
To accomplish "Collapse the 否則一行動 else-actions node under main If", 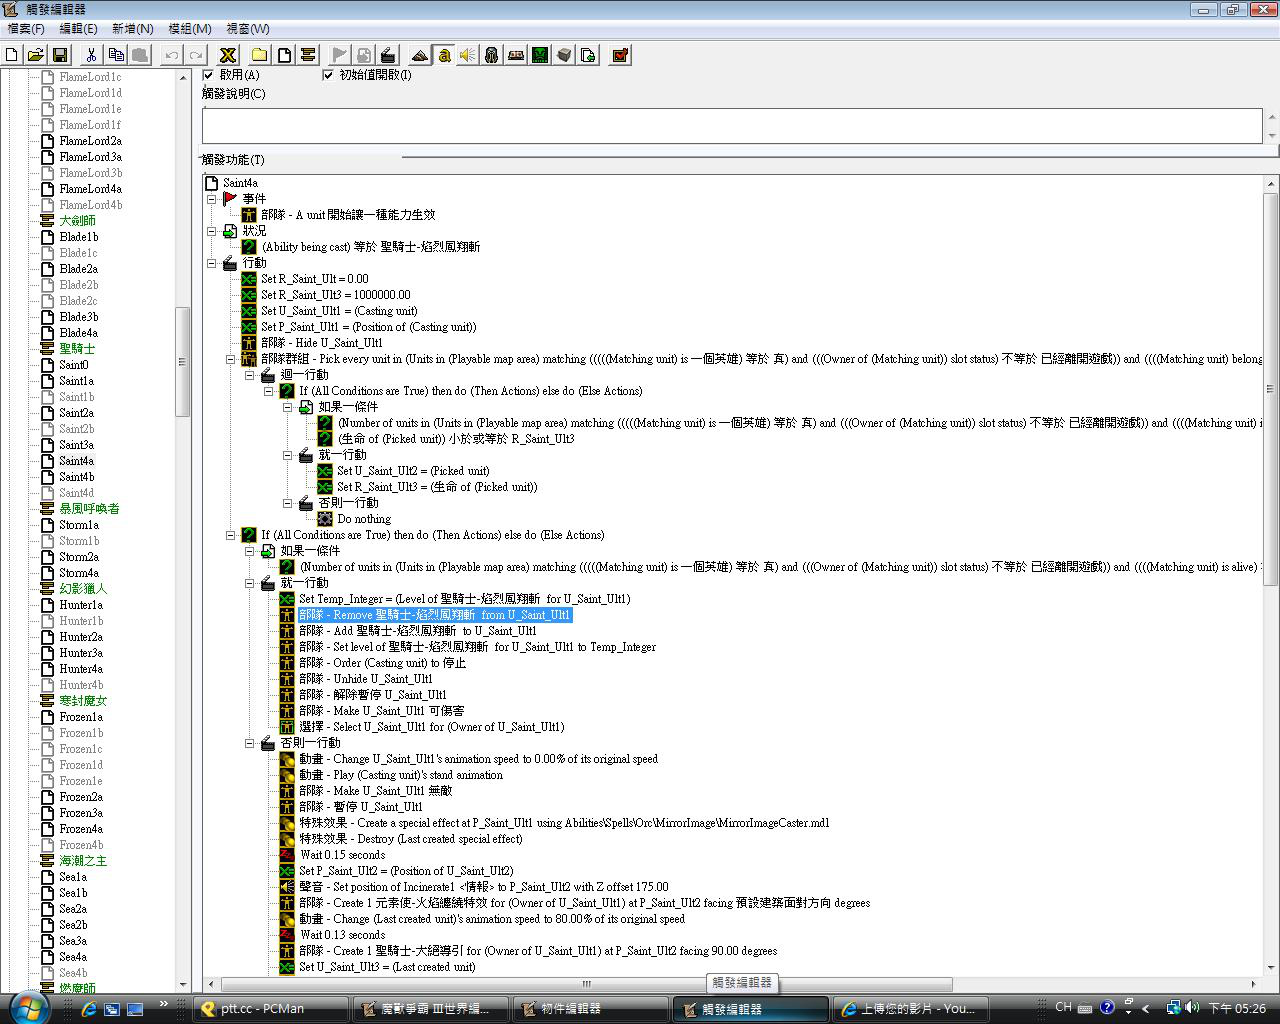I will [x=250, y=743].
